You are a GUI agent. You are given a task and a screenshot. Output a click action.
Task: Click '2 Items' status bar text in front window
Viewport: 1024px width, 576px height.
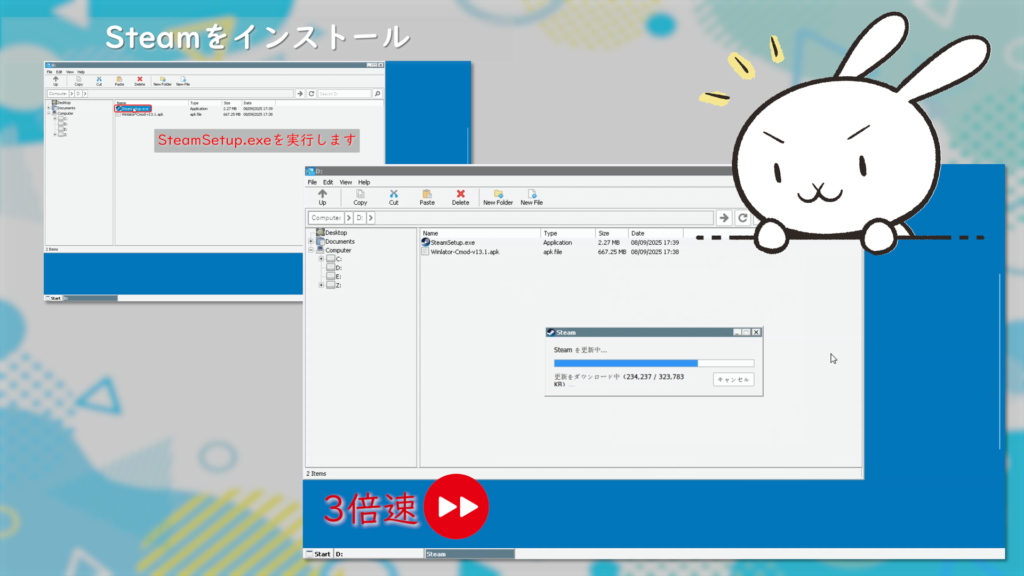click(316, 473)
